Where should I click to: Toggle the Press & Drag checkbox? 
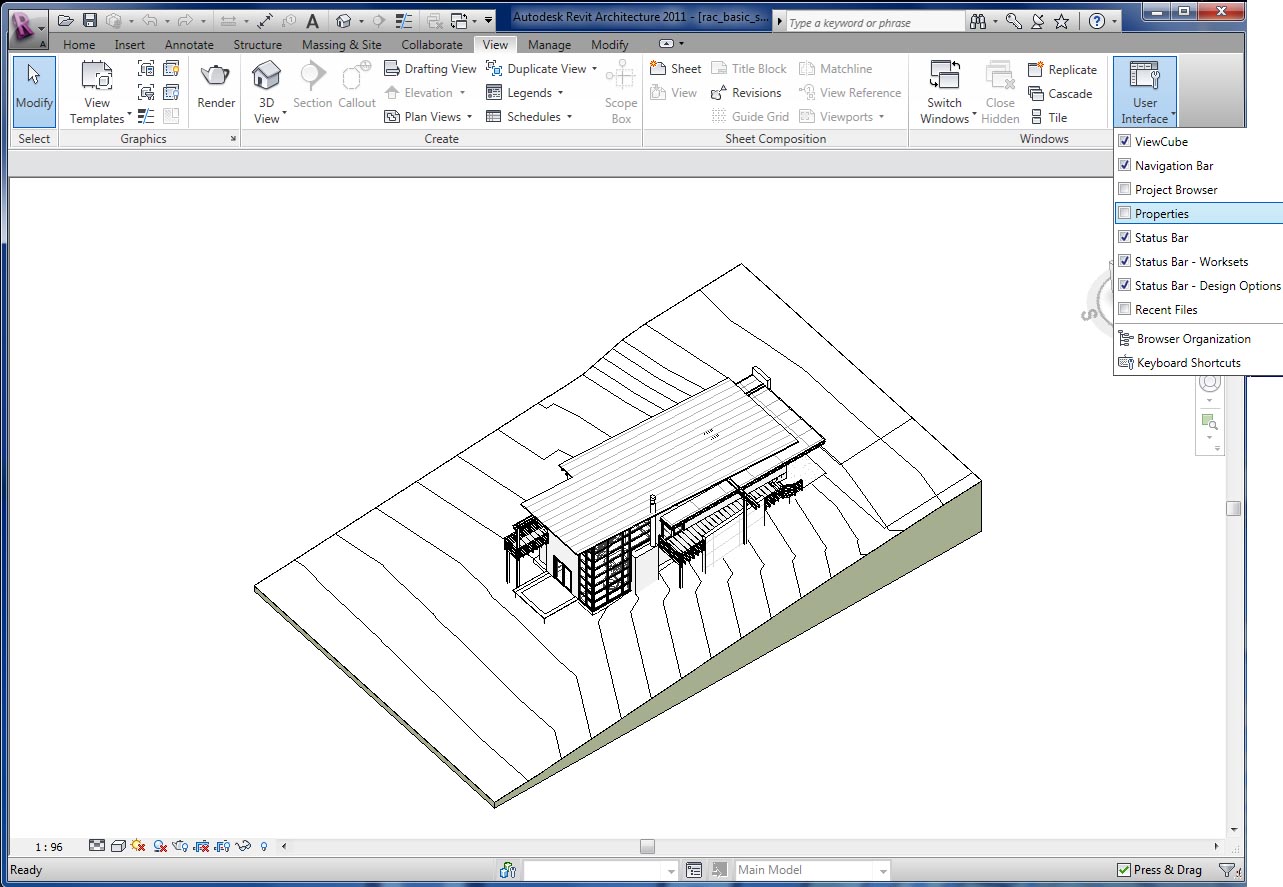click(1124, 870)
